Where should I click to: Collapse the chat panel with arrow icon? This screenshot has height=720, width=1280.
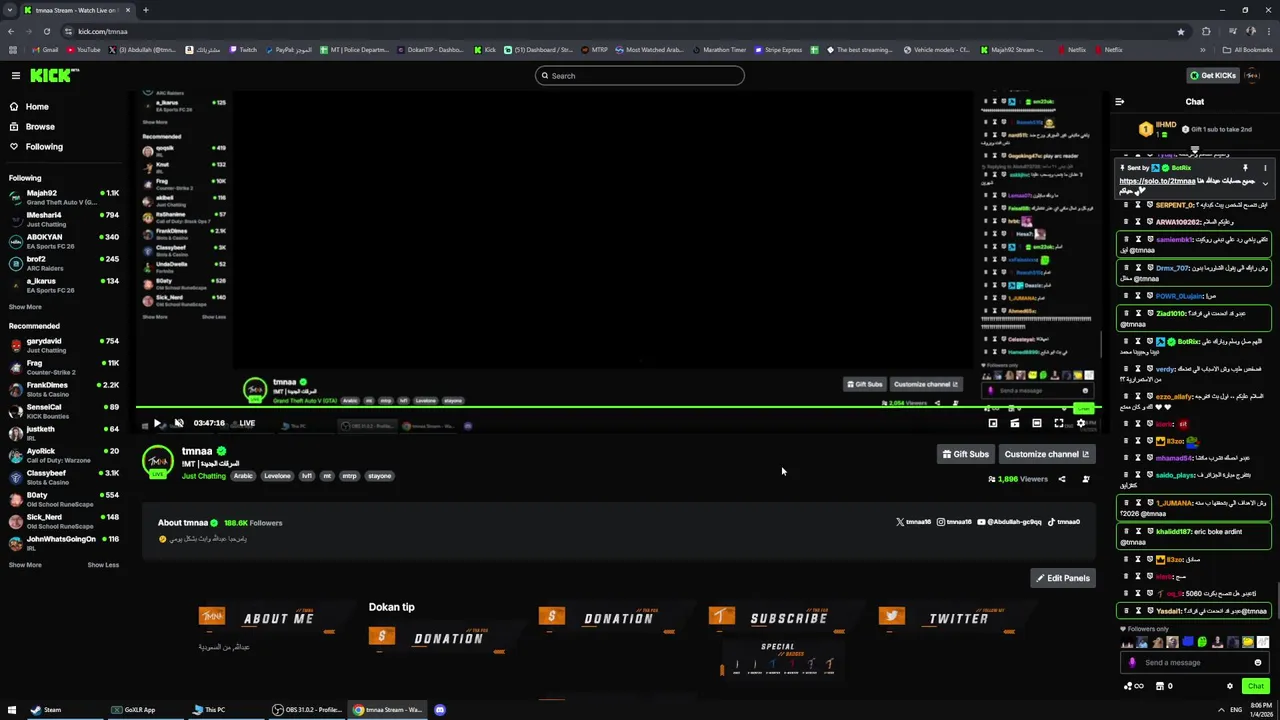(1120, 102)
